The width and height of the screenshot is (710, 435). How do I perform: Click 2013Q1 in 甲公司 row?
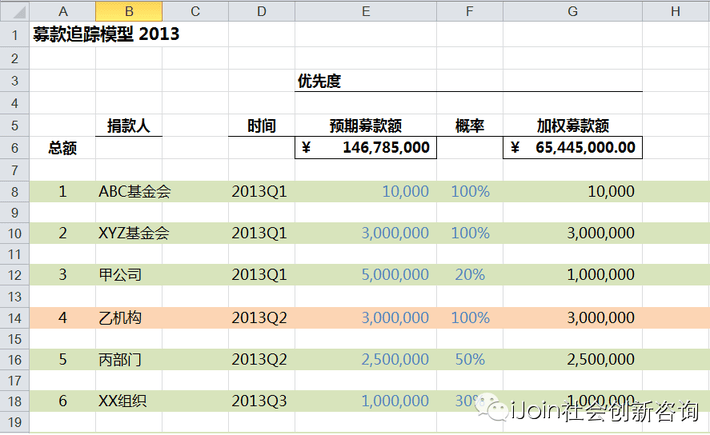pos(259,275)
